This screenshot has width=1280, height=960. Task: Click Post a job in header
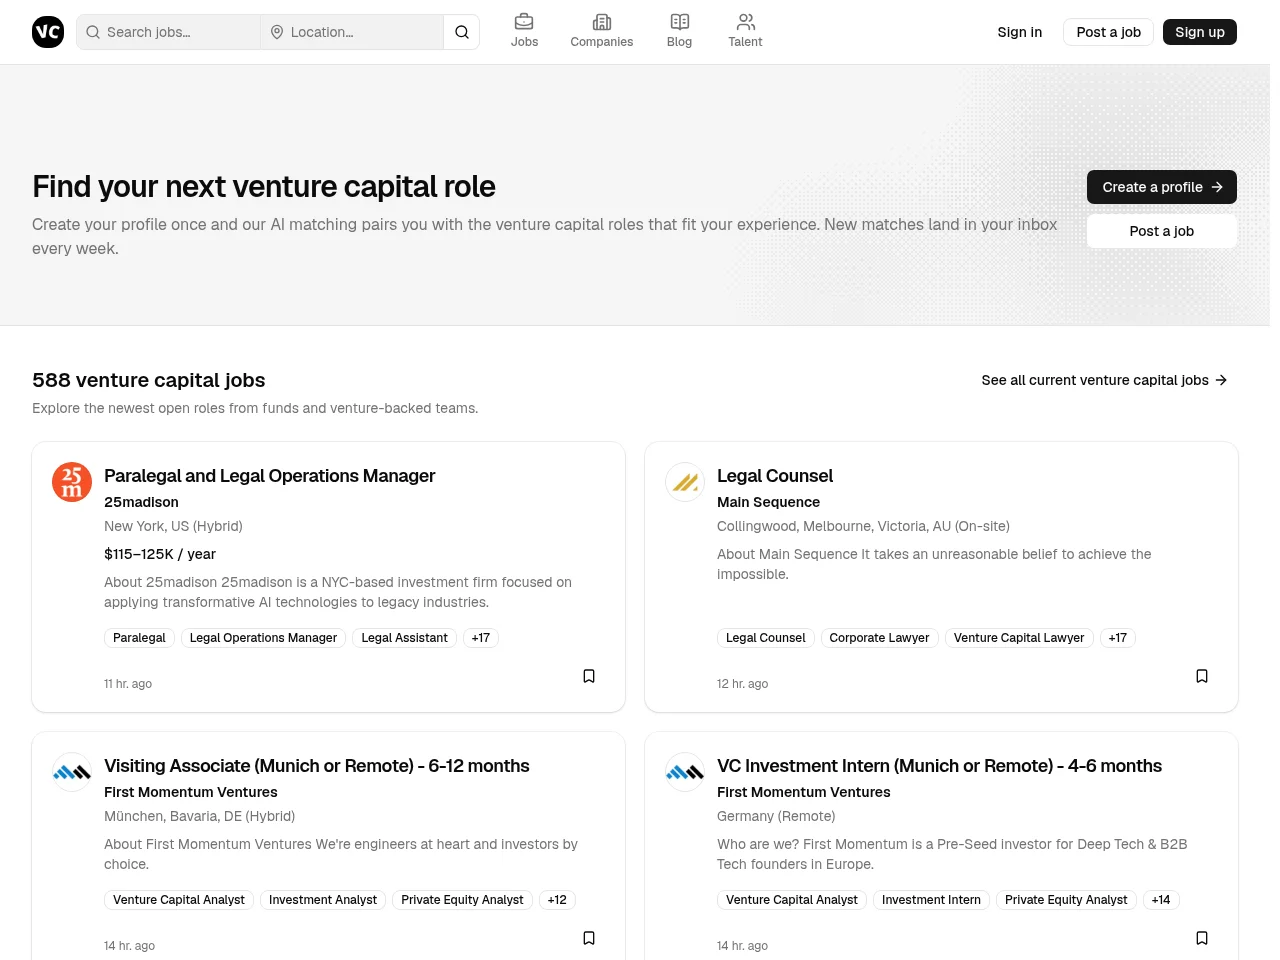[1109, 32]
